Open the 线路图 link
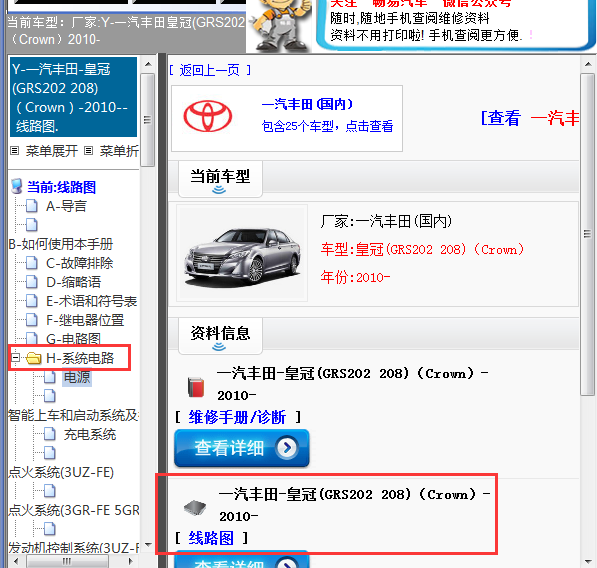This screenshot has height=568, width=597. click(x=211, y=538)
